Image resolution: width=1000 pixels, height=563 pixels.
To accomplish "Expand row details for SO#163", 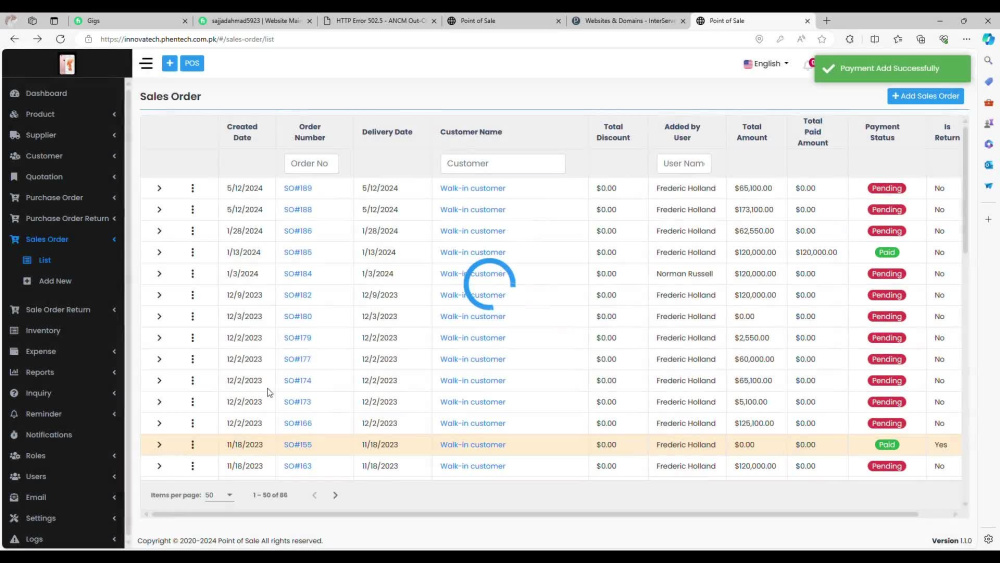I will pyautogui.click(x=159, y=466).
